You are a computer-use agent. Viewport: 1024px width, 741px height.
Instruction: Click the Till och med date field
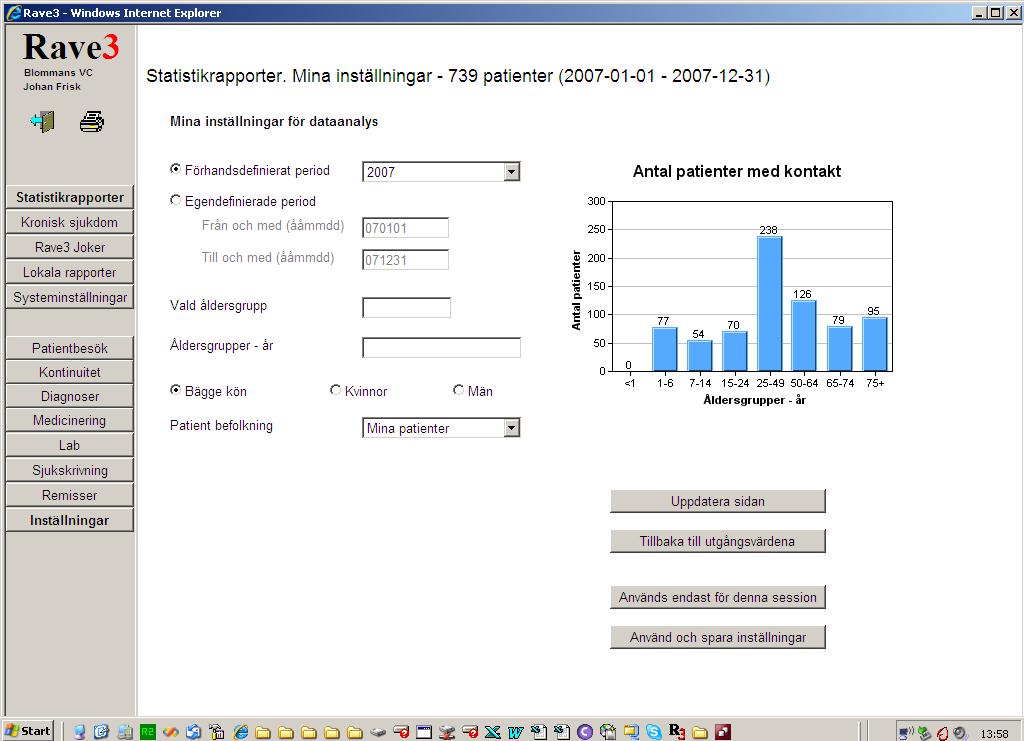point(406,260)
